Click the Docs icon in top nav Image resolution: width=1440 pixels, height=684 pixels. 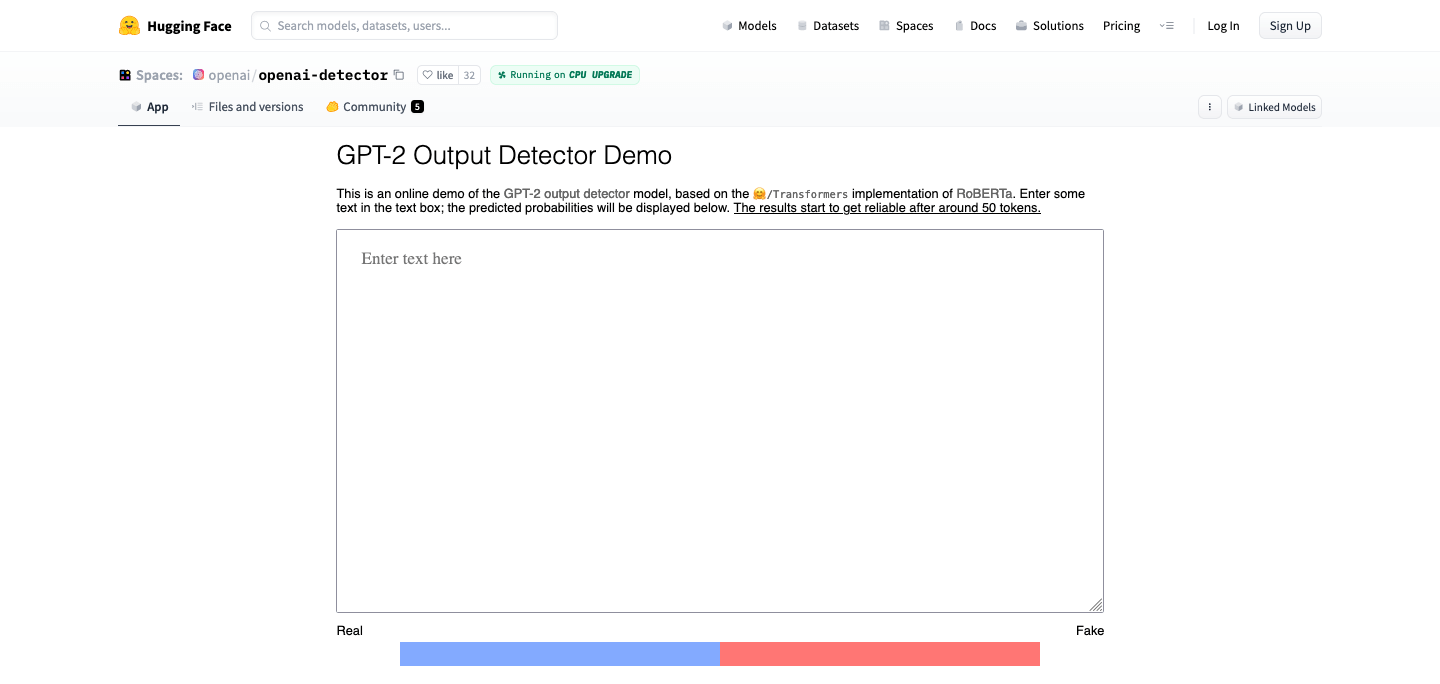(959, 26)
